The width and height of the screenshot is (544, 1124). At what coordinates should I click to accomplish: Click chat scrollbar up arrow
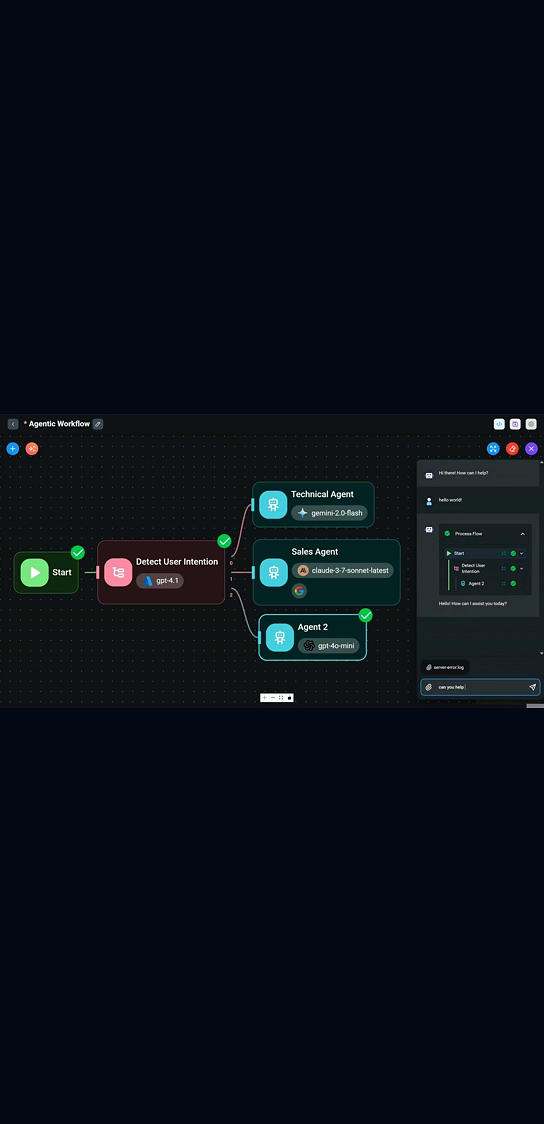542,462
